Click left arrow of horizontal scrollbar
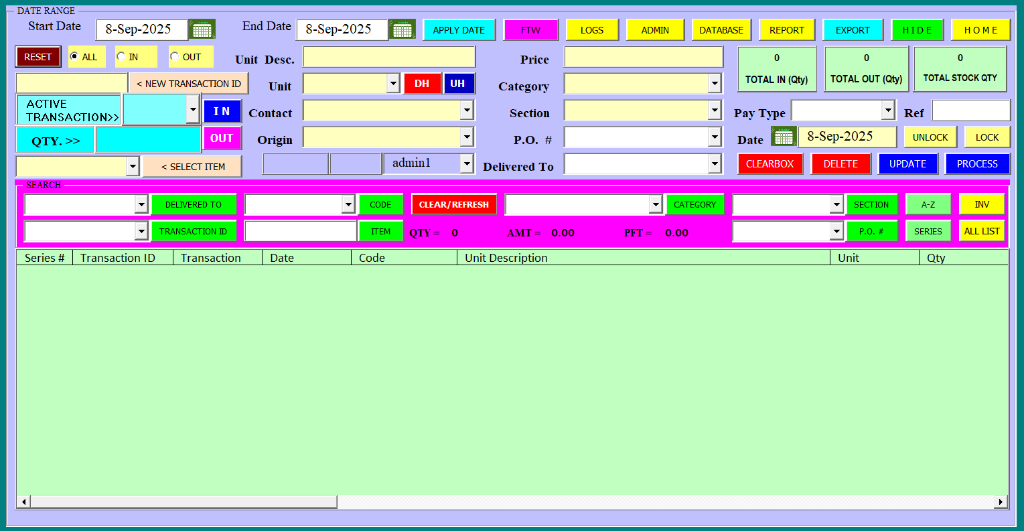The height and width of the screenshot is (531, 1024). (x=24, y=502)
